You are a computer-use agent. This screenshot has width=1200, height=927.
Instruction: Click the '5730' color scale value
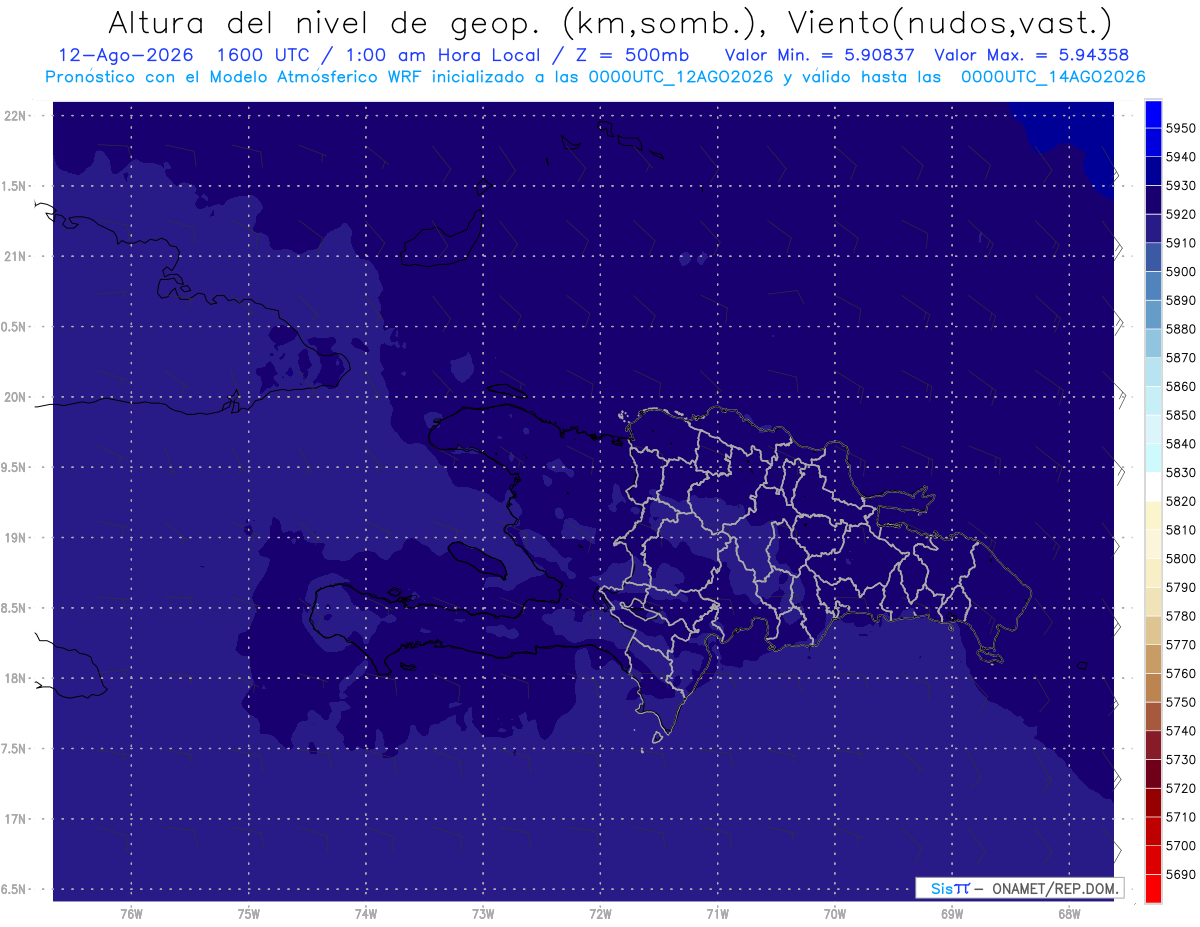click(x=1181, y=759)
